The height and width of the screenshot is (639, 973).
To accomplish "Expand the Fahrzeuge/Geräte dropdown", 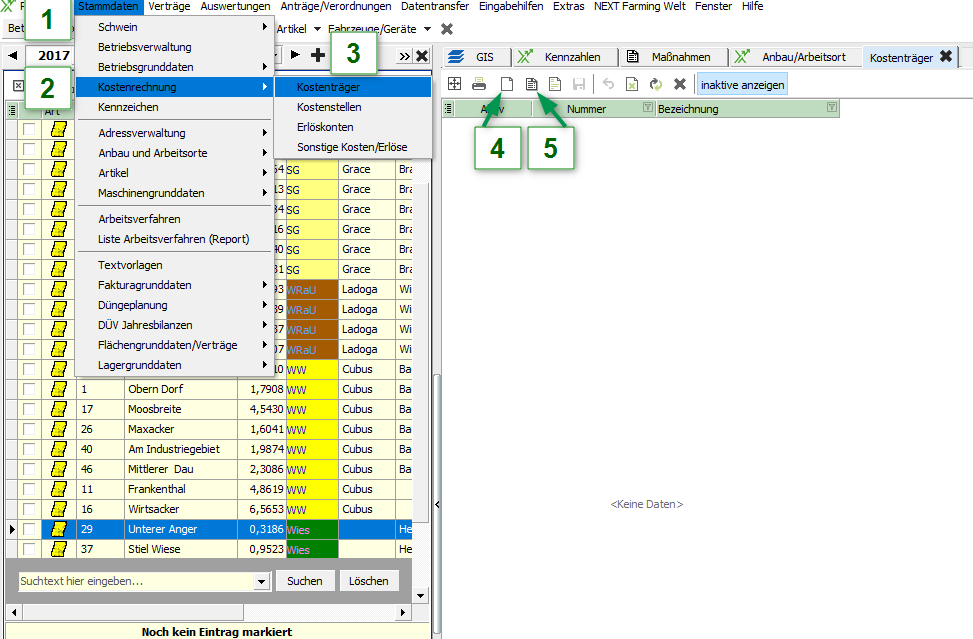I will [427, 29].
